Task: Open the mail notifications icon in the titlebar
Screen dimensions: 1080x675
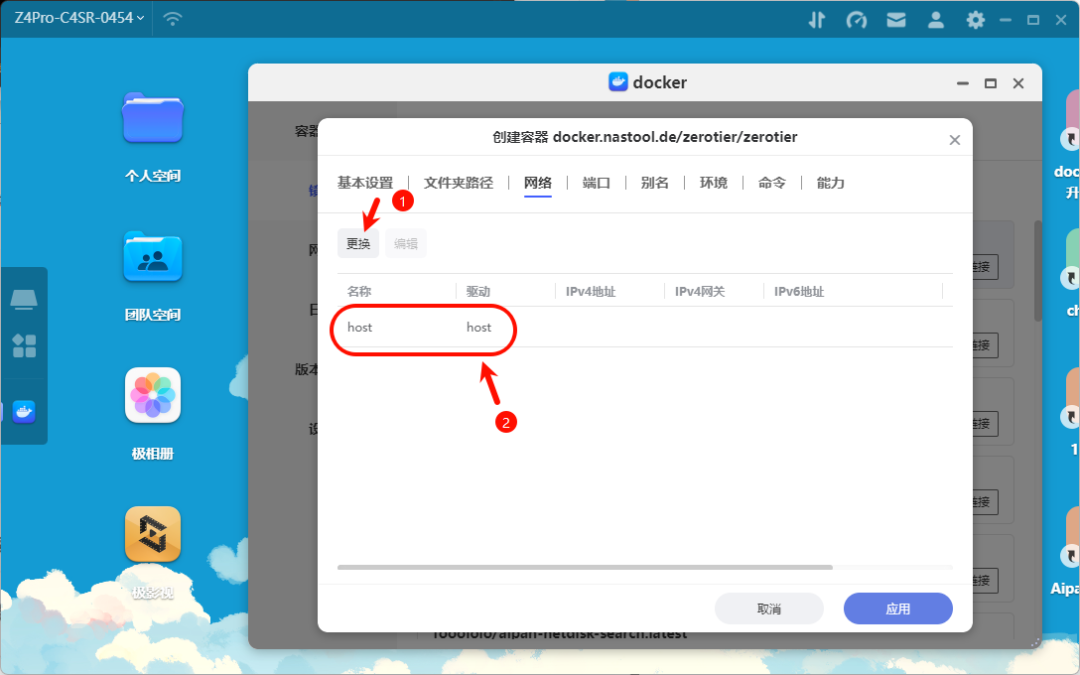Action: point(895,19)
